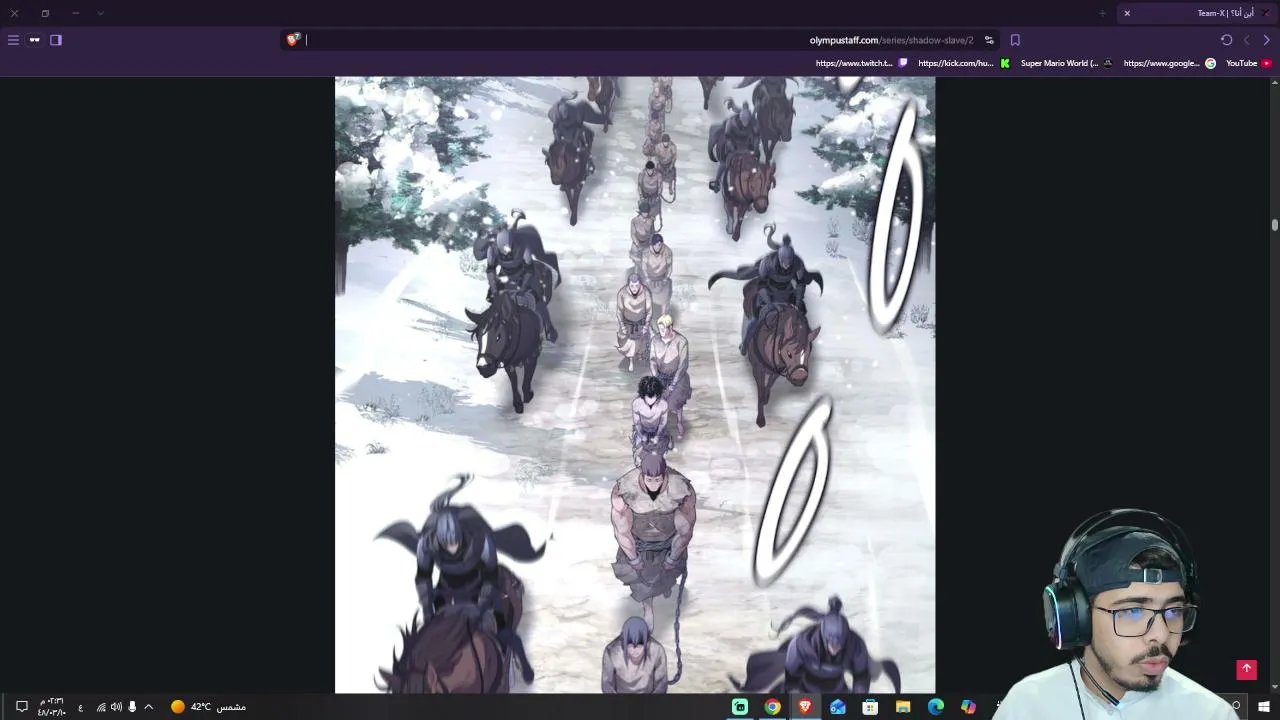The width and height of the screenshot is (1280, 720).
Task: Open site settings icon beside the URL
Action: click(989, 40)
